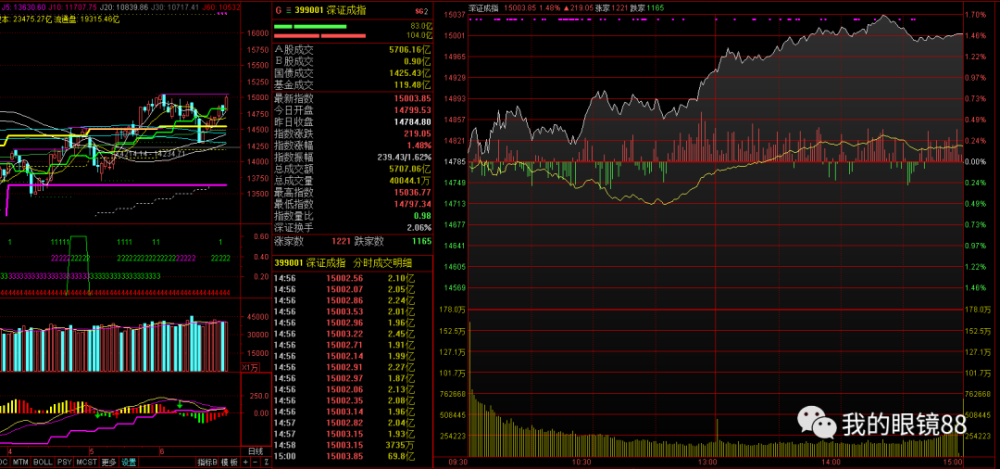Click the icon right of 深证成指 in quote header

tap(421, 11)
